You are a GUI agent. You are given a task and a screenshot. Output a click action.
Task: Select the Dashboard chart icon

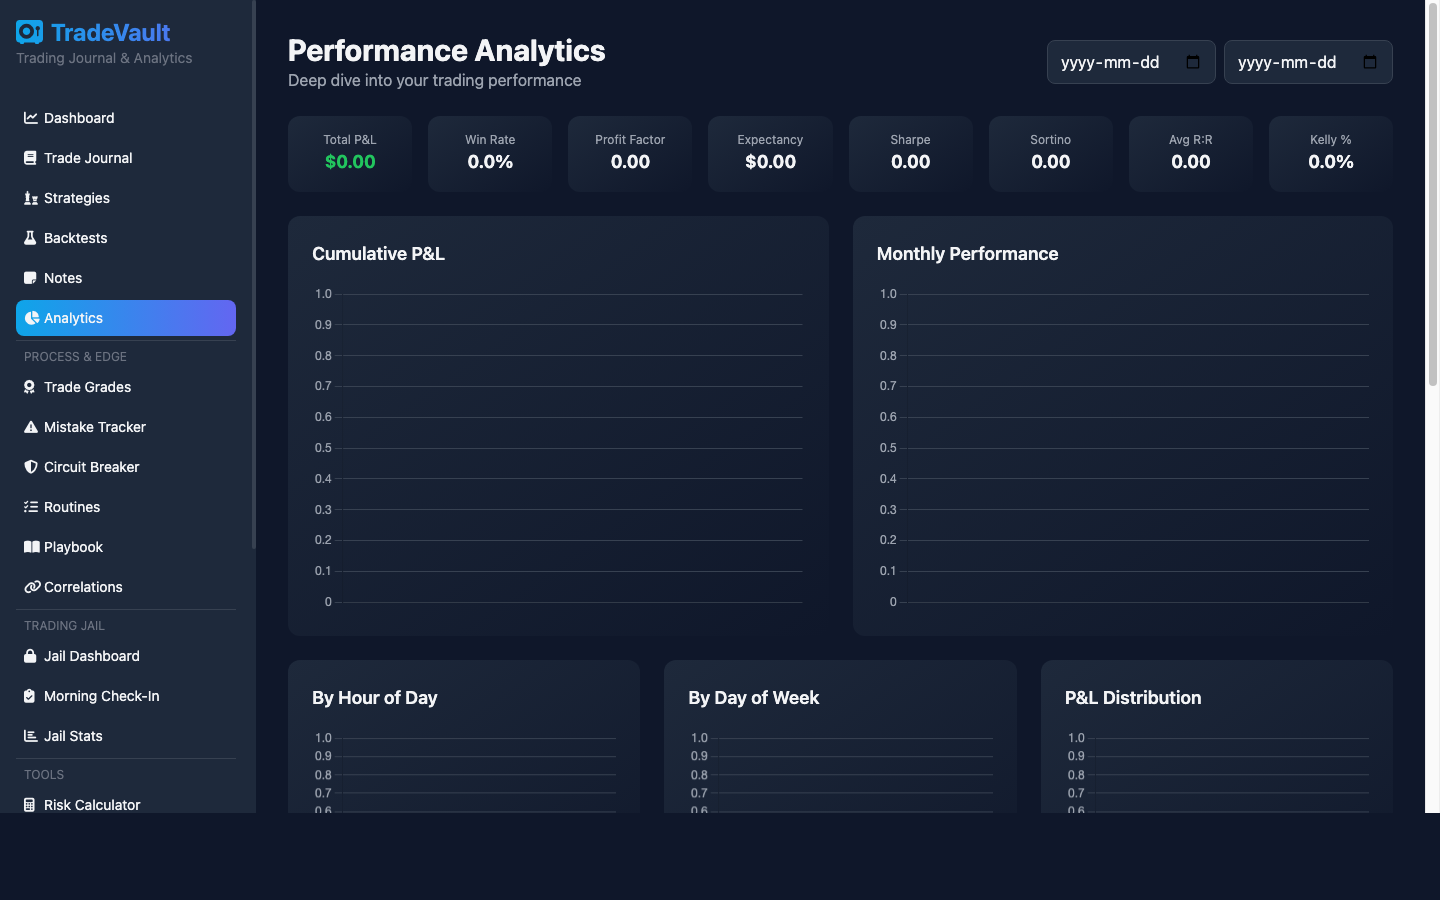click(x=30, y=118)
